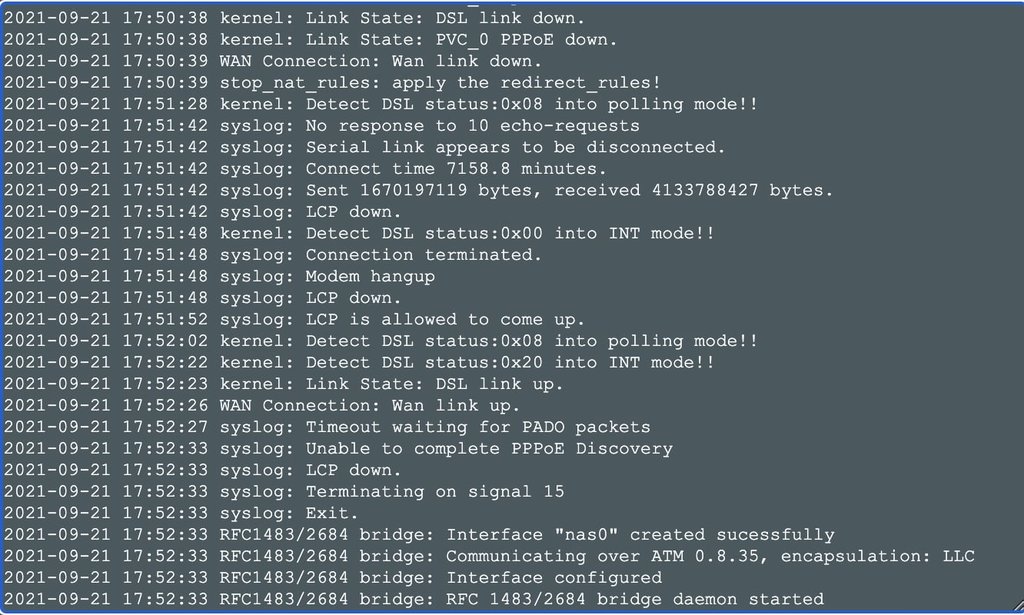Click the "DSL status:0x20 into INT mode" line
The width and height of the screenshot is (1024, 615).
click(359, 362)
